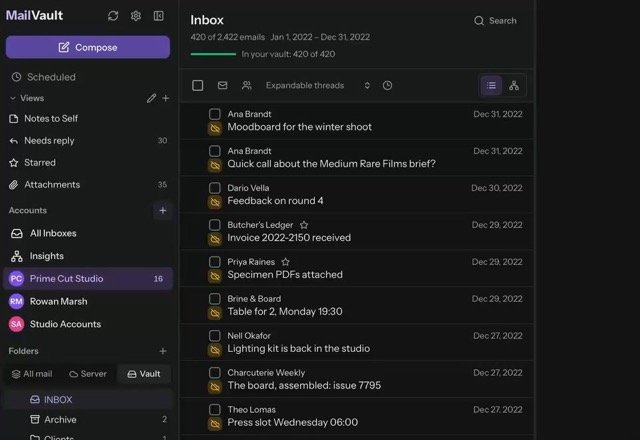
Task: Select Prime Cut Studio account
Action: point(88,278)
